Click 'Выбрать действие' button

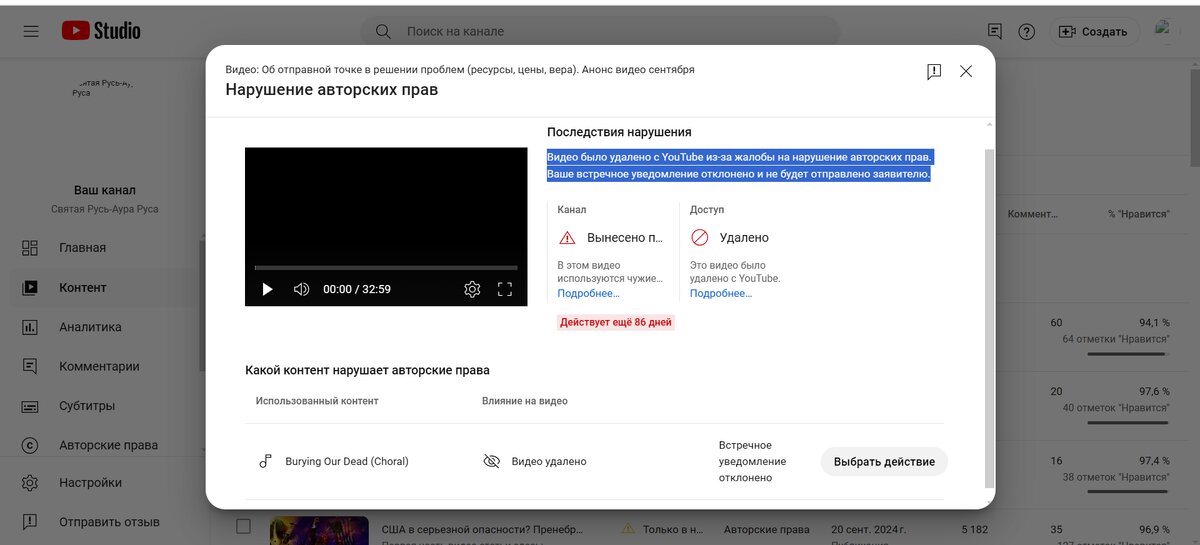884,461
